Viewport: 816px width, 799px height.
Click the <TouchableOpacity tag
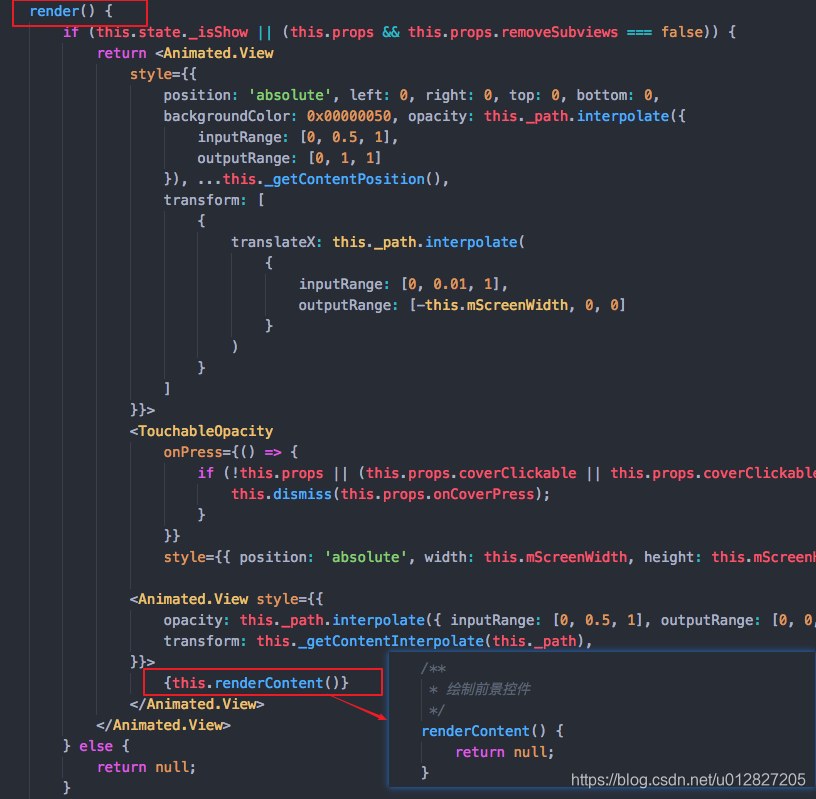pos(201,431)
